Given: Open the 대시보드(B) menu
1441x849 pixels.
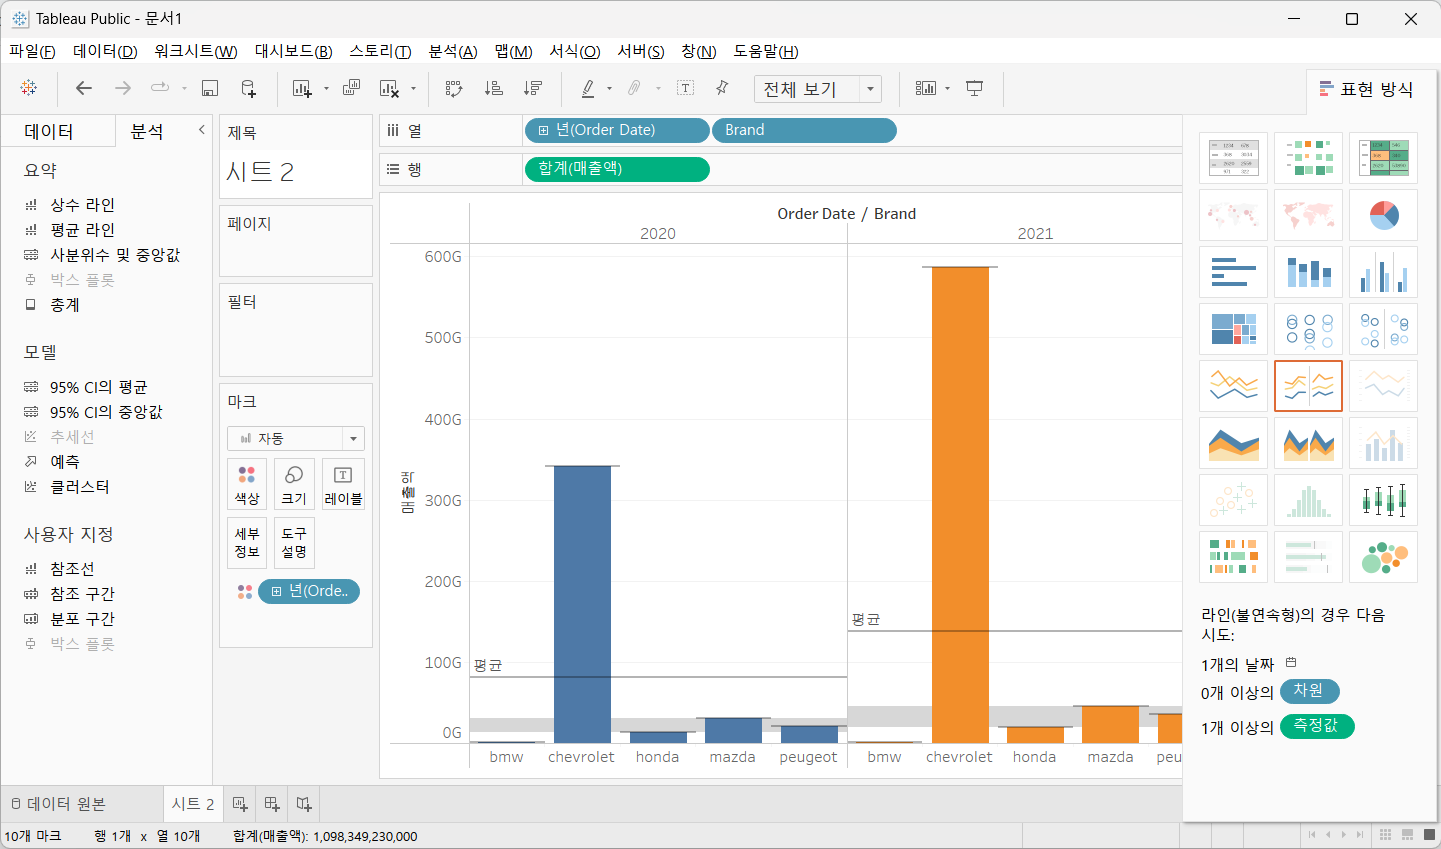Looking at the screenshot, I should 293,51.
